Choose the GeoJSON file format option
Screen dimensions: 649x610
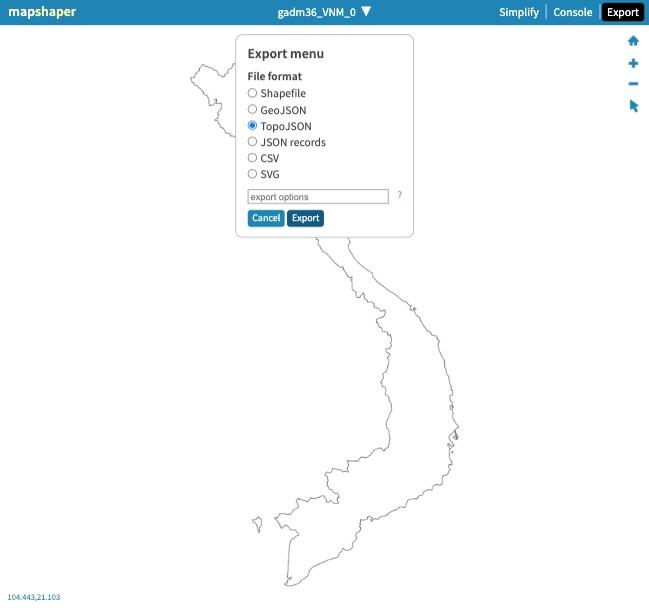[252, 109]
